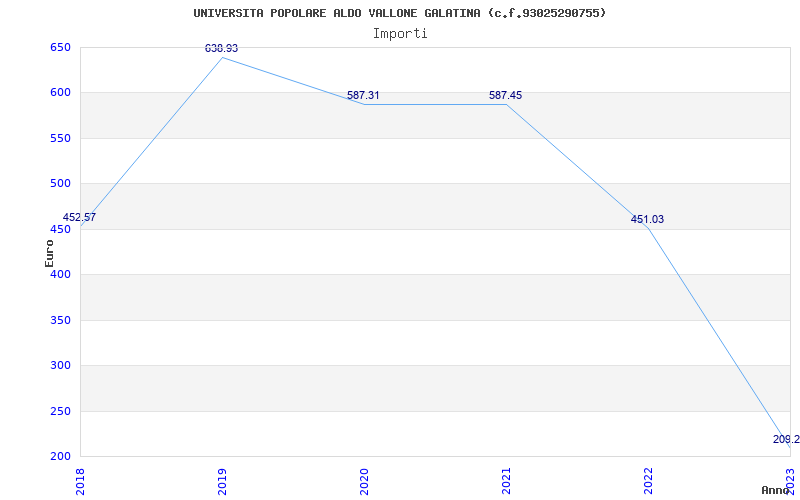Click the 2023 x-axis year label
The height and width of the screenshot is (500, 800).
coord(790,481)
